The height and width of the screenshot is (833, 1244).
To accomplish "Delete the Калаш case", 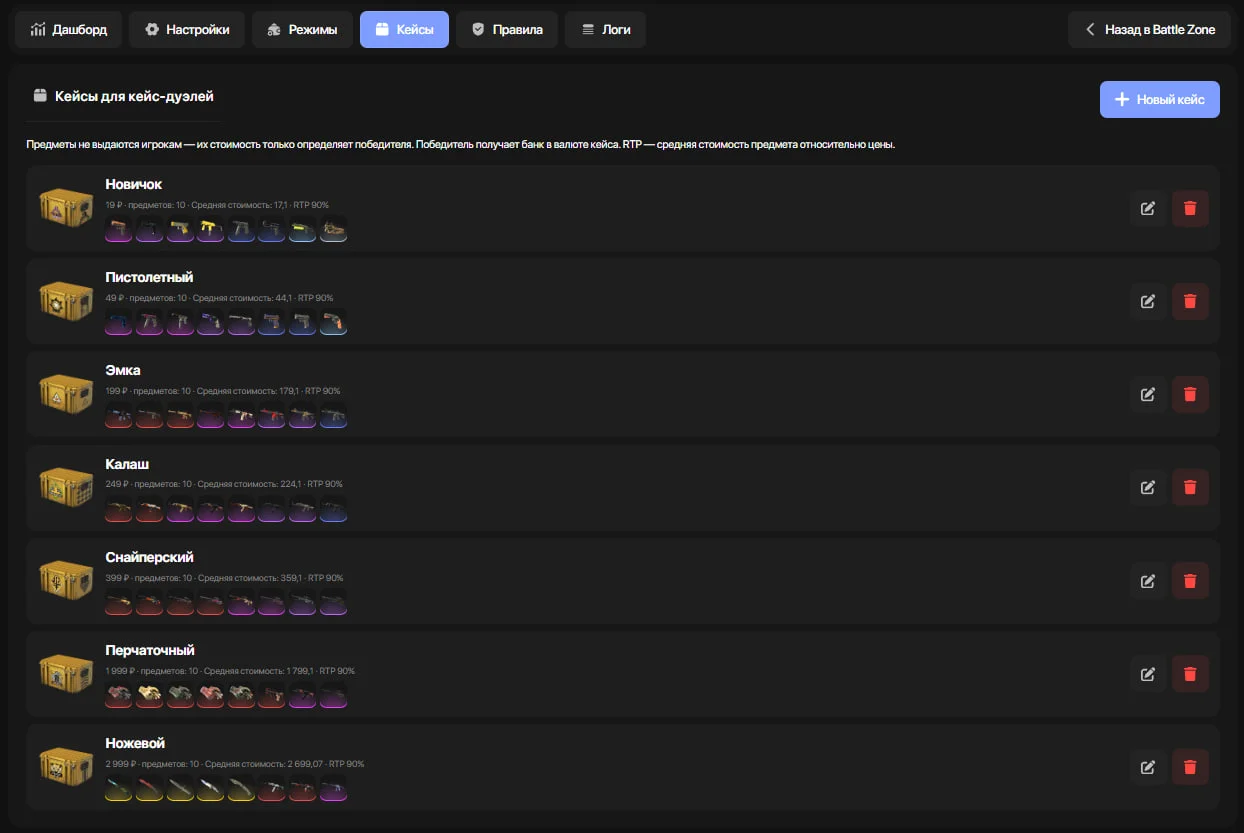I will coord(1190,487).
